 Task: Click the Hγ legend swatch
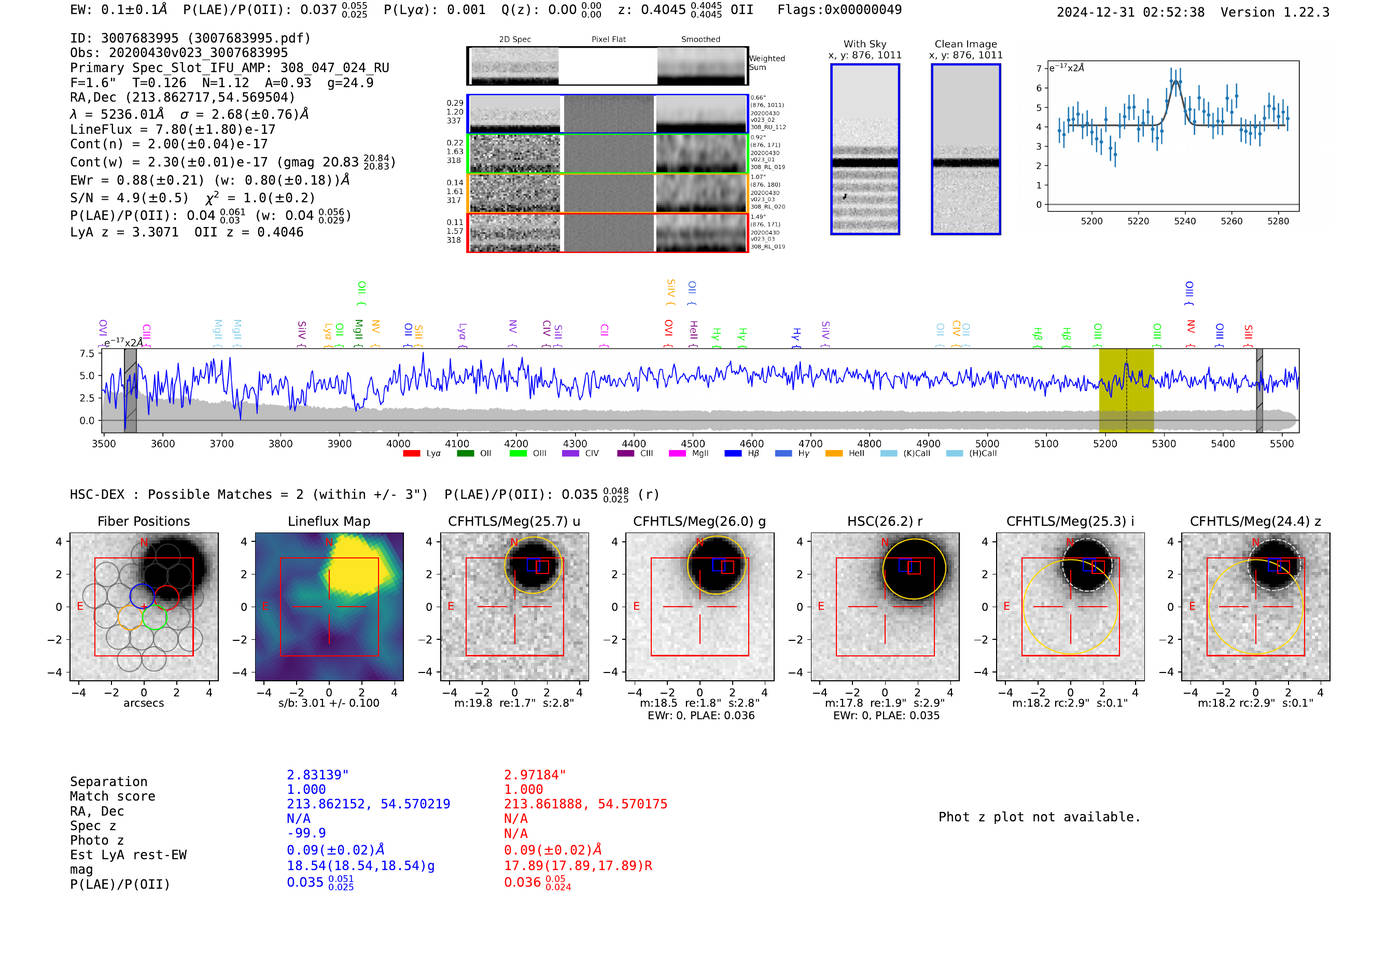(783, 454)
